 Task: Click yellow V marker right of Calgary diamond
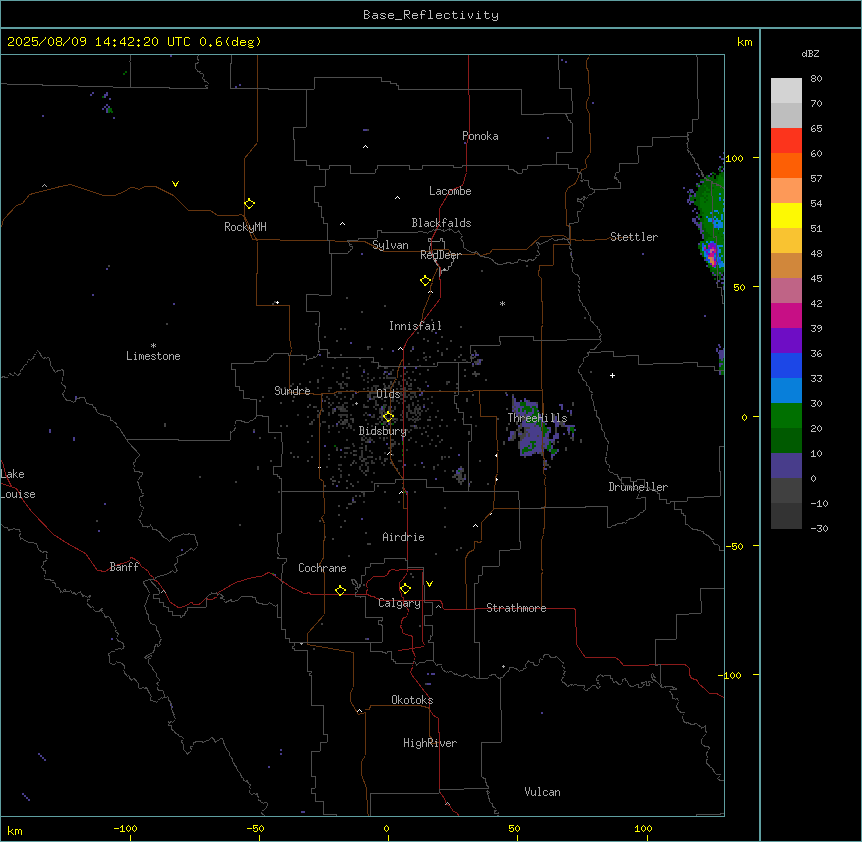point(429,584)
